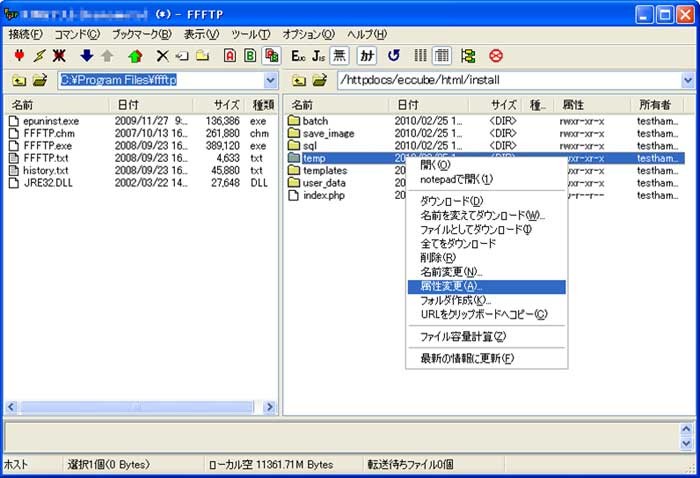This screenshot has height=478, width=700.
Task: Choose 属性変更(A) from context menu
Action: [x=487, y=287]
